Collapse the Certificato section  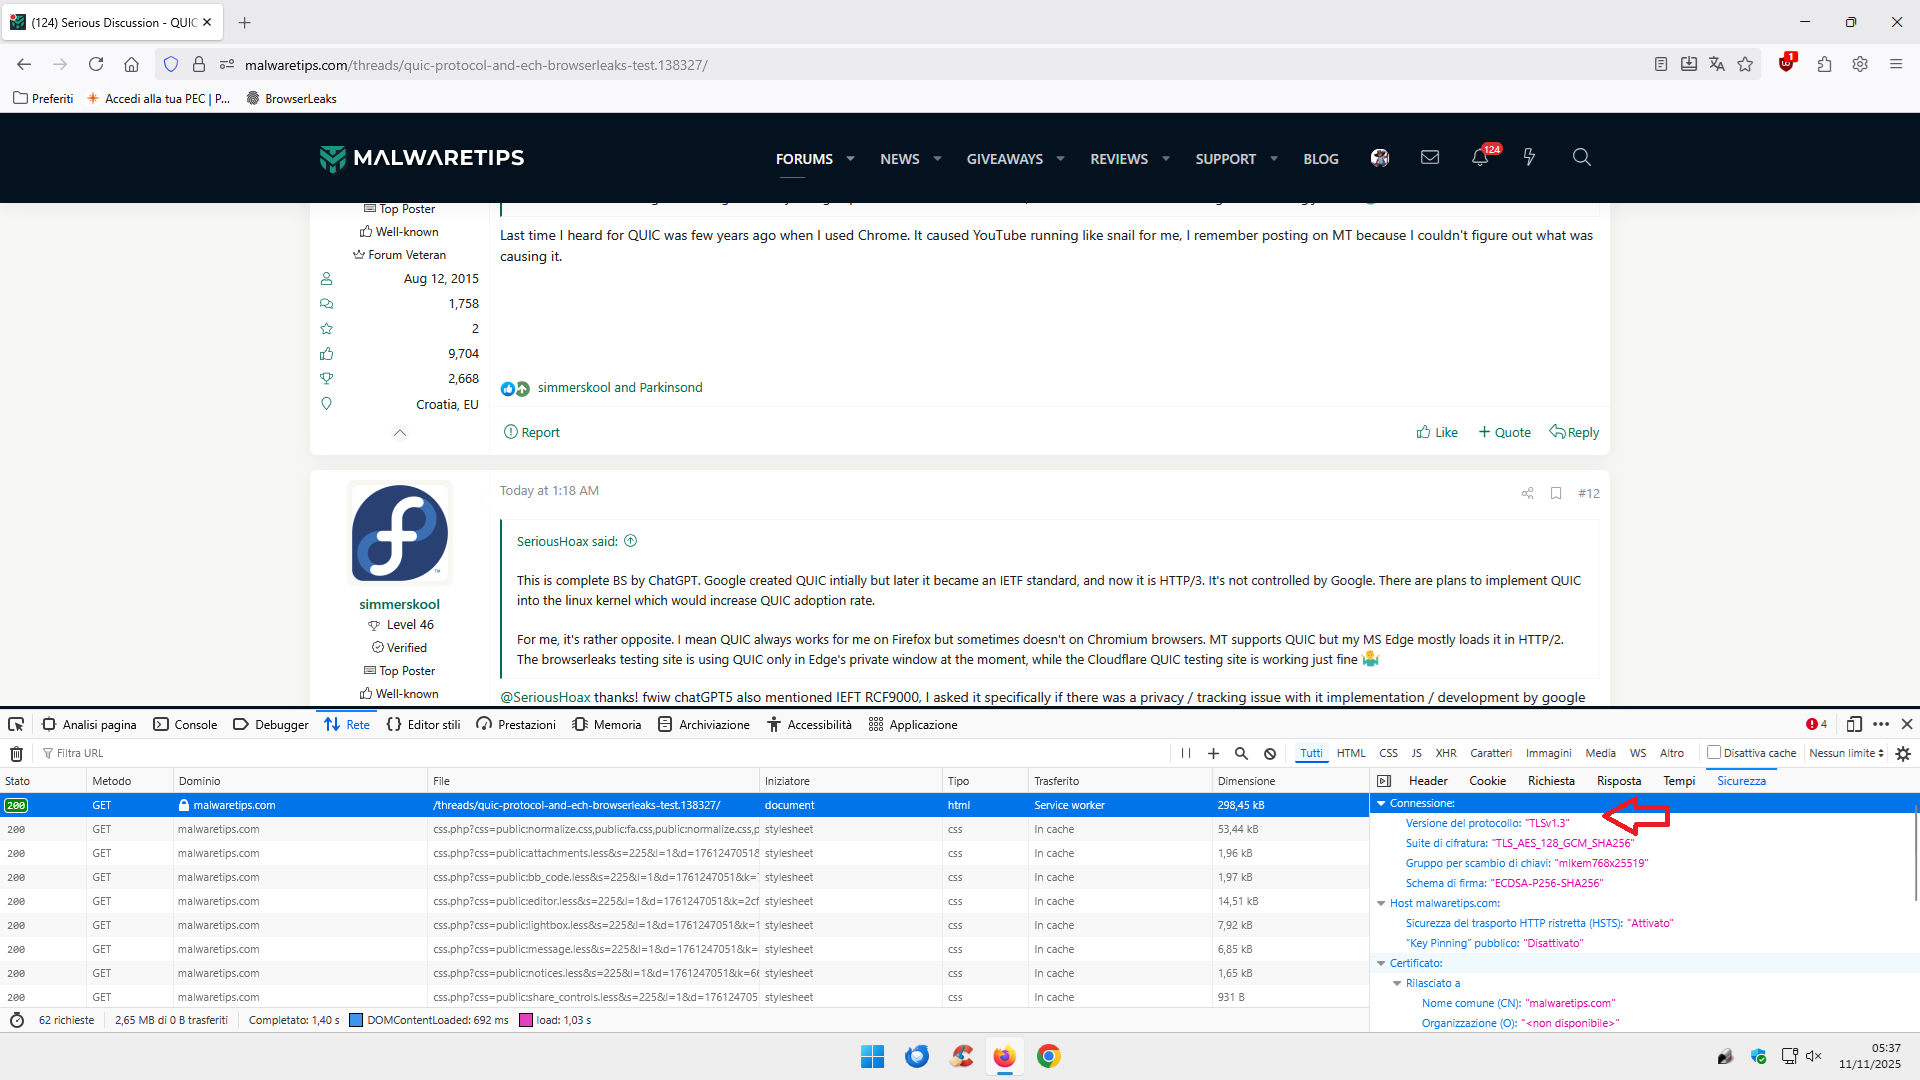(1382, 964)
